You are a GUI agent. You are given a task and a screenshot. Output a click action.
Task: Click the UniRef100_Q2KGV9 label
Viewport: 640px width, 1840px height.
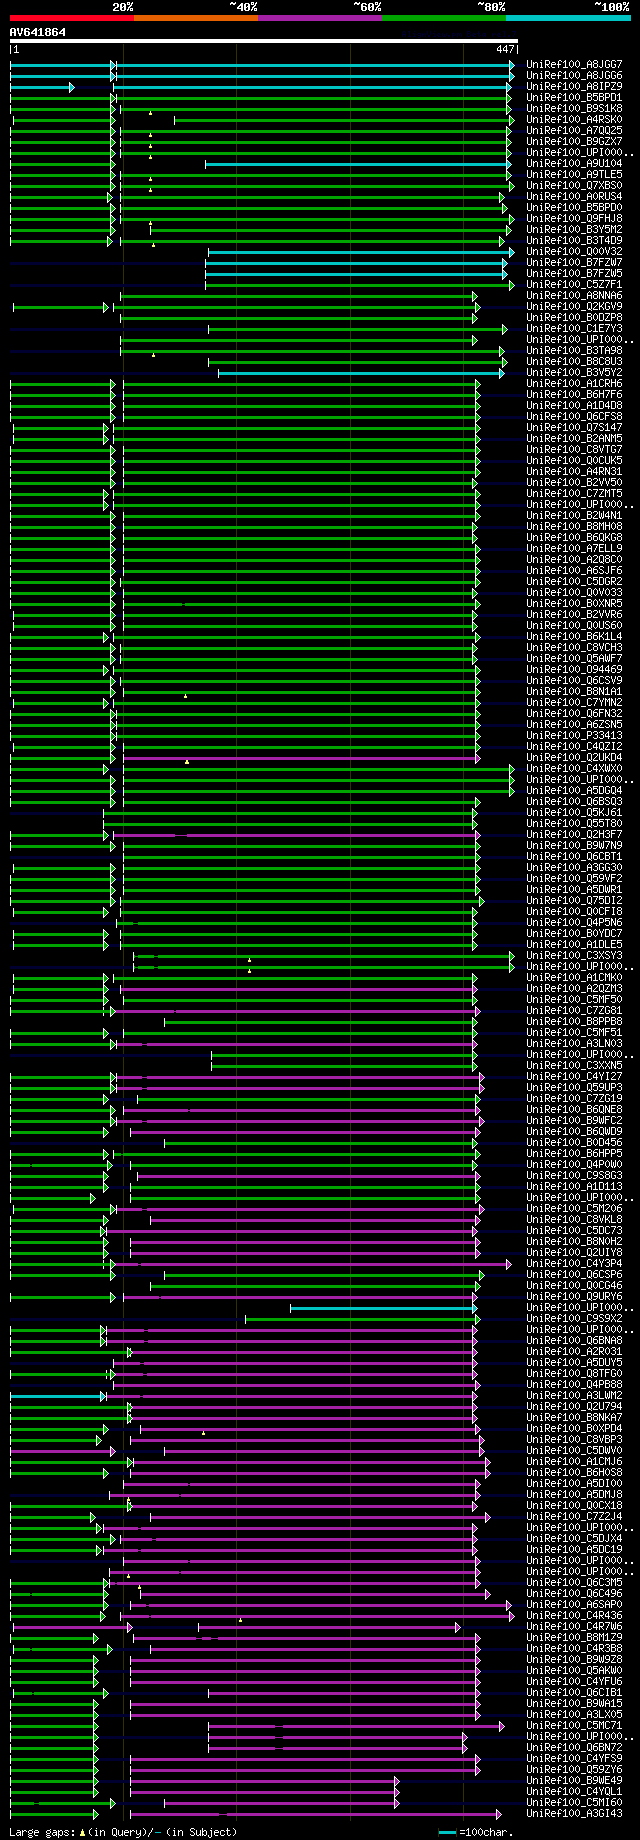(574, 307)
